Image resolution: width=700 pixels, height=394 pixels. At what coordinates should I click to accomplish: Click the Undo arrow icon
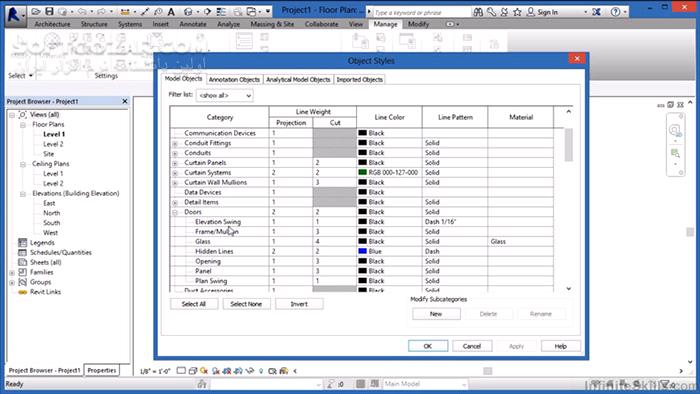(83, 12)
